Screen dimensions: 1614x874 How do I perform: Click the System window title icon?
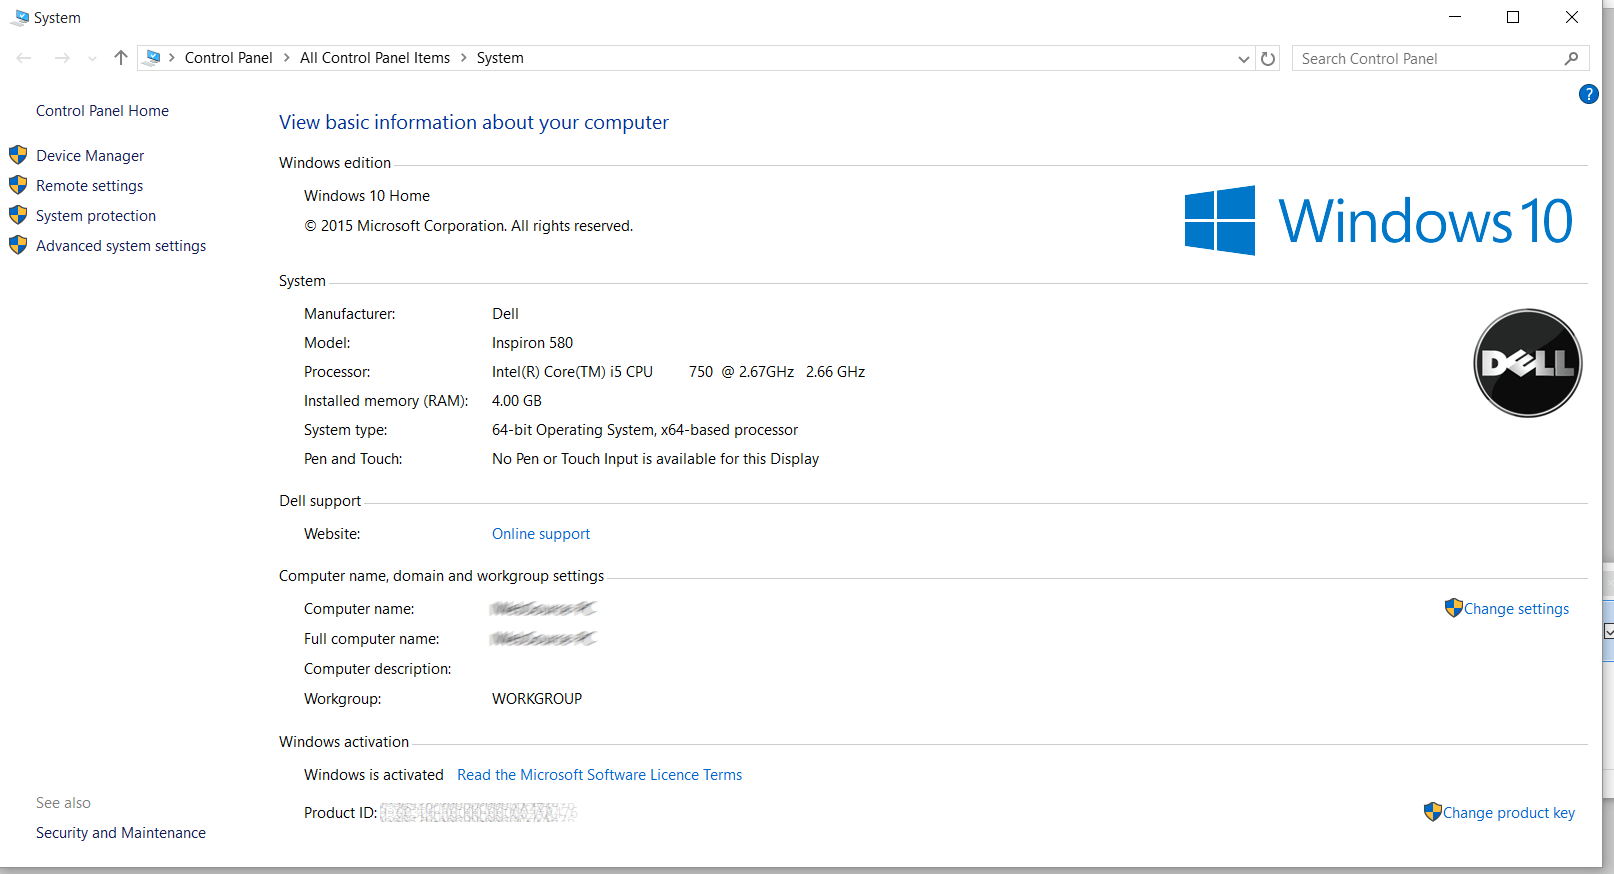point(19,18)
